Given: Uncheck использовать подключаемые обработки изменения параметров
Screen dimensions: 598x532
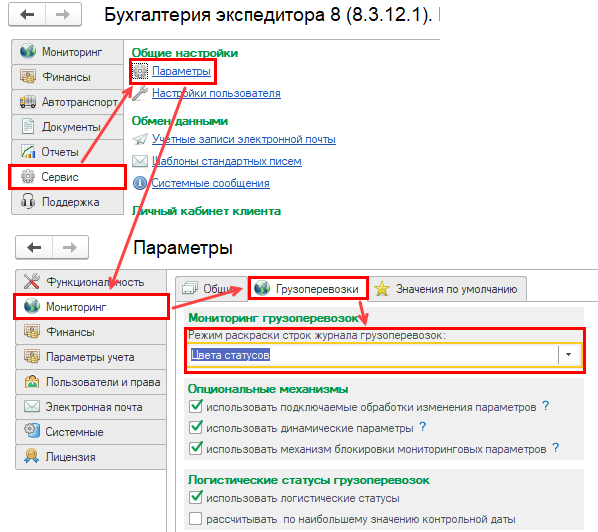Looking at the screenshot, I should coord(196,406).
